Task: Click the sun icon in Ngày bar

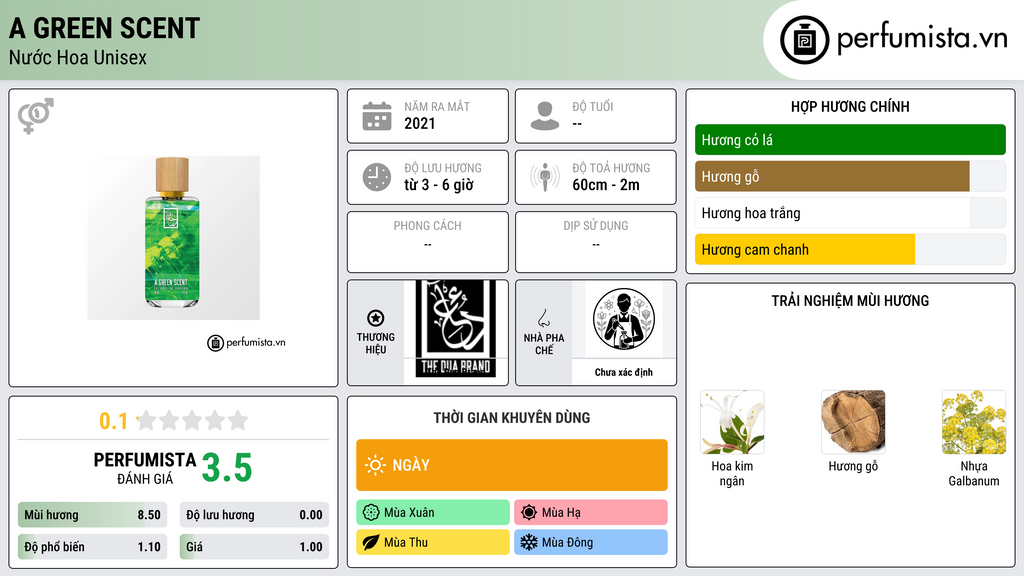Action: coord(376,465)
